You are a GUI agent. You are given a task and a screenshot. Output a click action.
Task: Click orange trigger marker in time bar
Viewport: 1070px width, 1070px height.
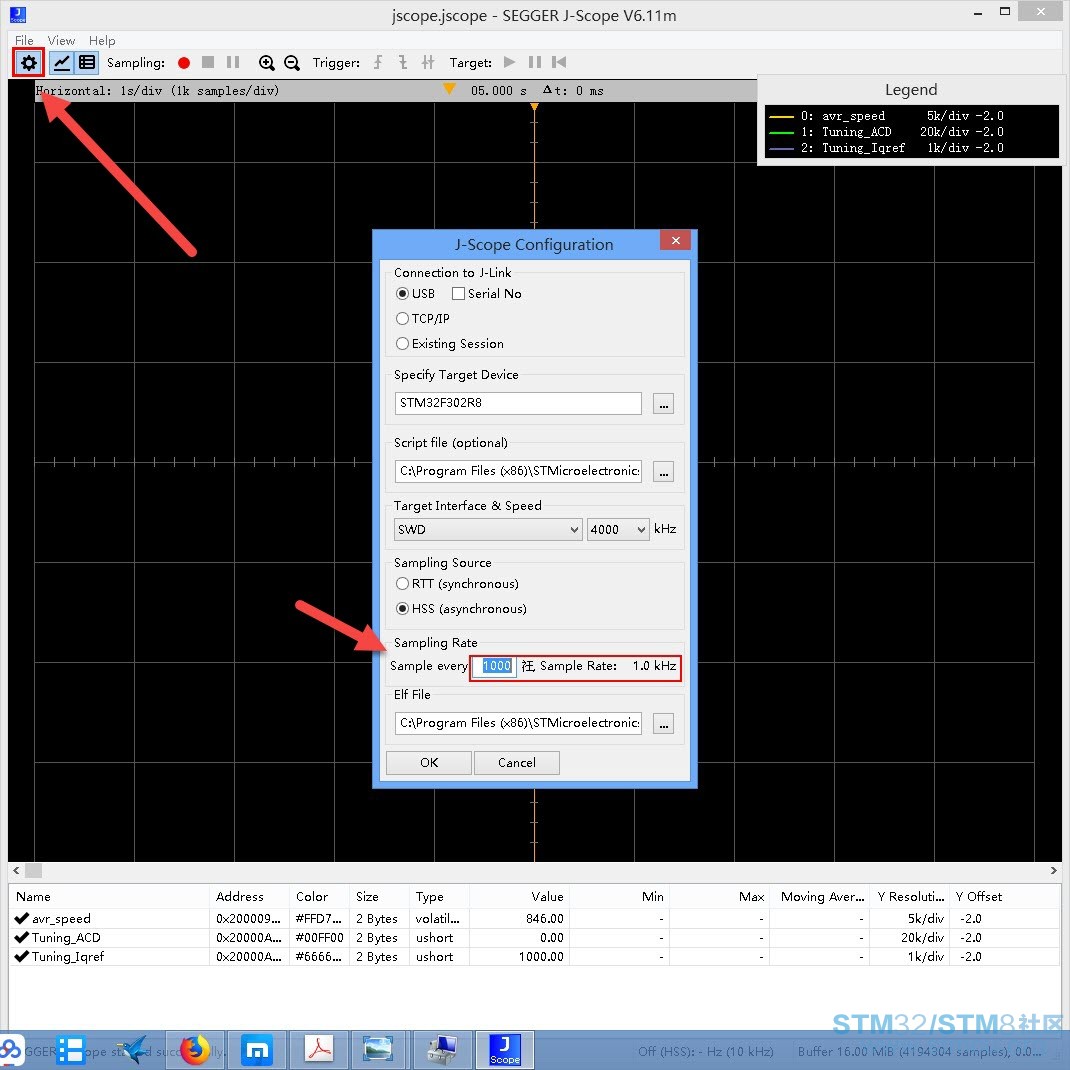click(x=449, y=89)
